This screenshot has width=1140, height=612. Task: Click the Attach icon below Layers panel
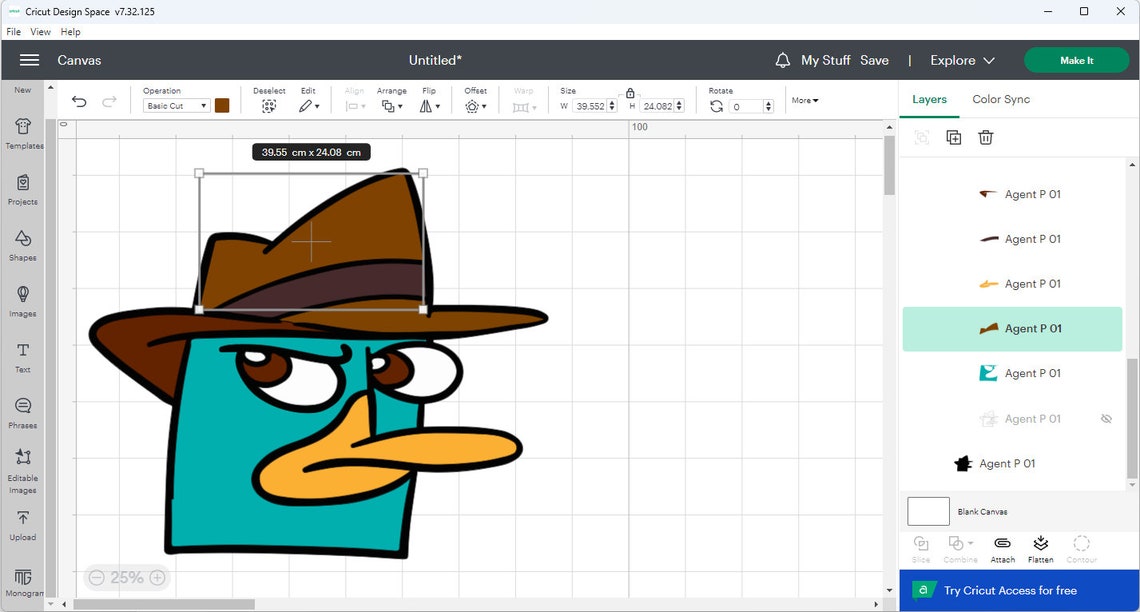tap(1001, 546)
